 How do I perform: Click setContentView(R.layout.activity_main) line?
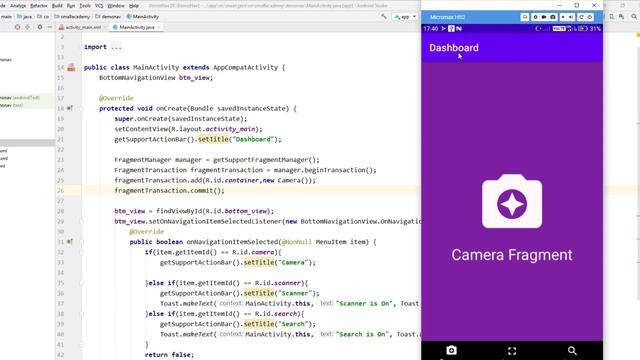point(188,129)
